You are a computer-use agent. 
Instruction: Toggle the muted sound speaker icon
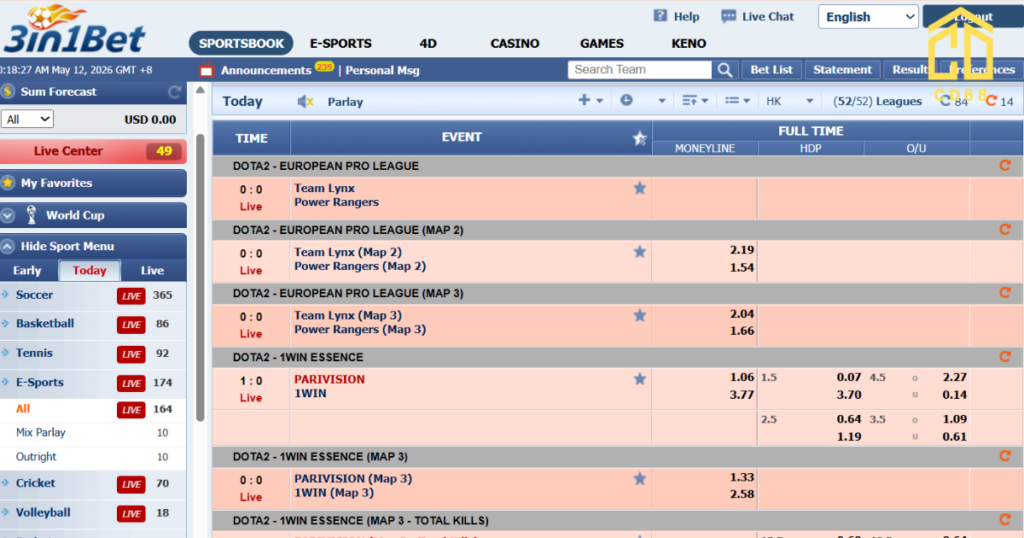(x=305, y=101)
